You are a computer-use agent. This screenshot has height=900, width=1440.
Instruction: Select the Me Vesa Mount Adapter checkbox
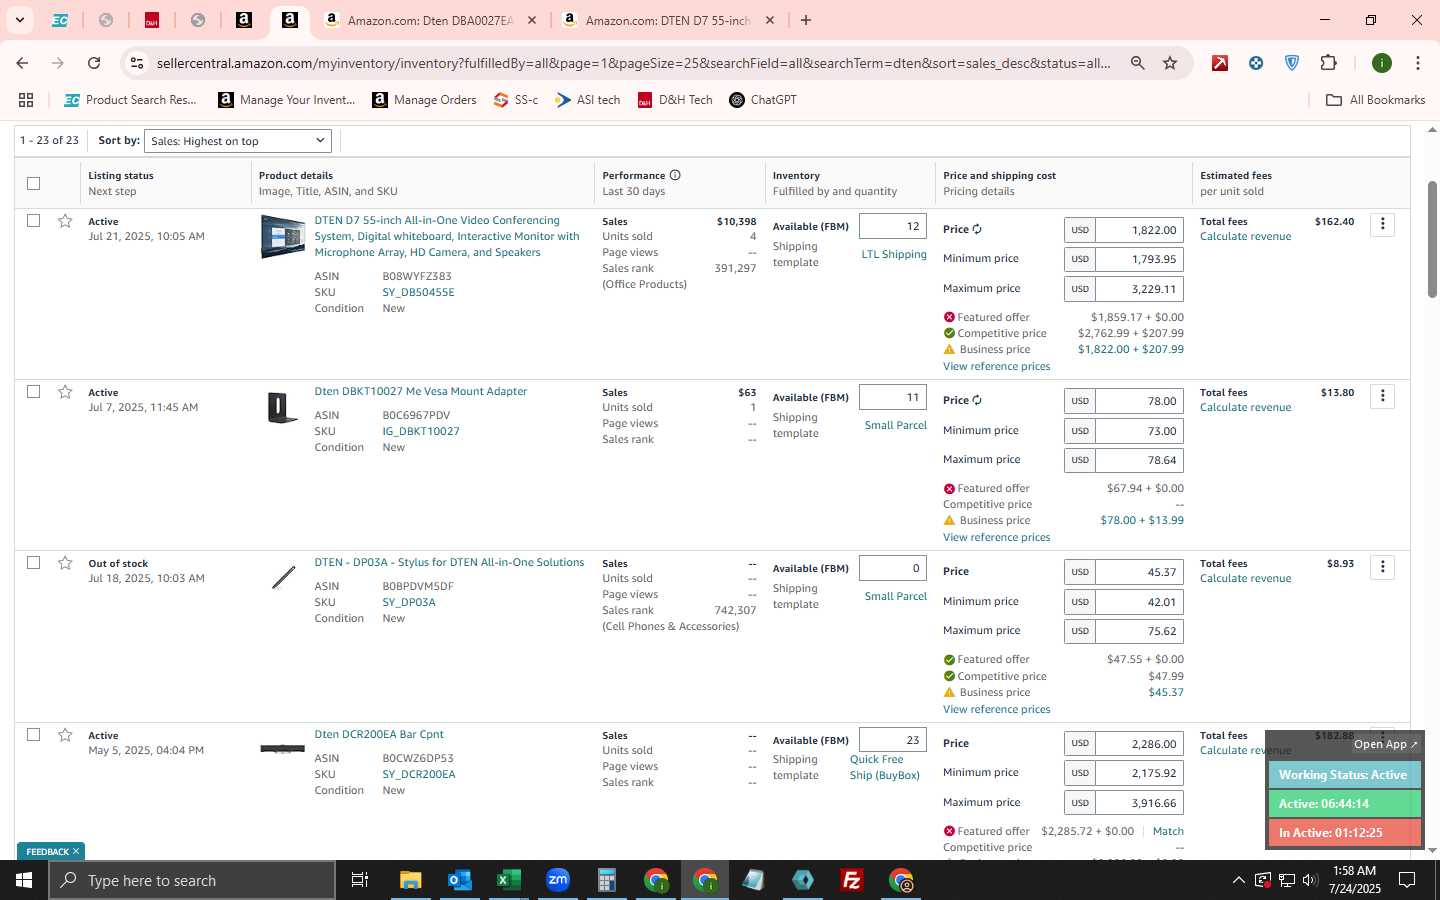(33, 391)
